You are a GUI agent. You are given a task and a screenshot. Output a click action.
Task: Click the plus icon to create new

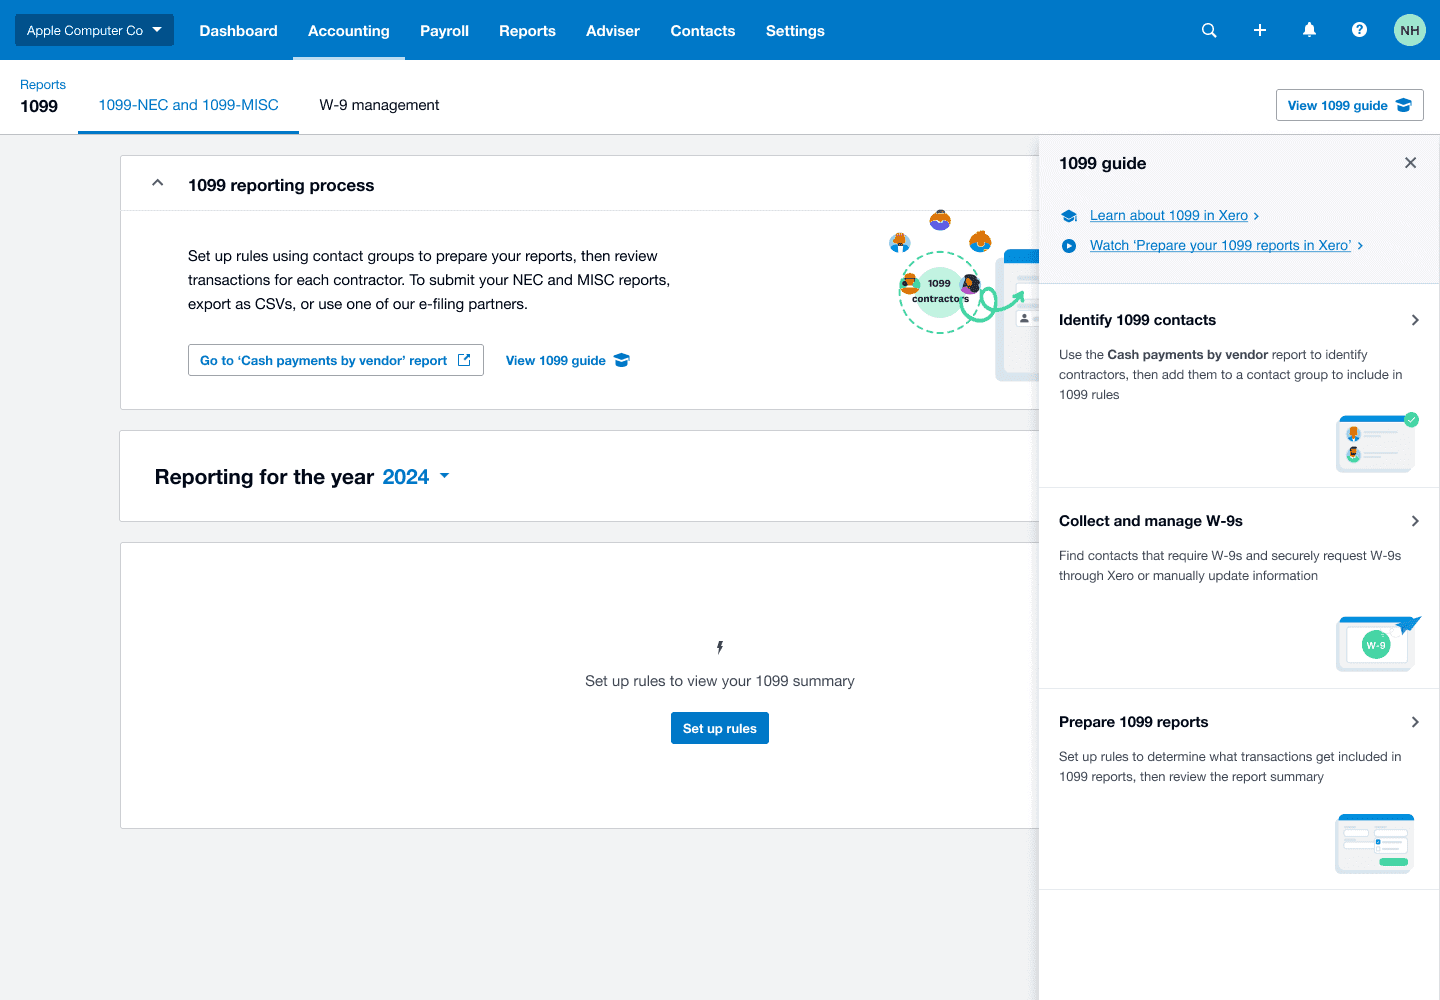click(1259, 30)
